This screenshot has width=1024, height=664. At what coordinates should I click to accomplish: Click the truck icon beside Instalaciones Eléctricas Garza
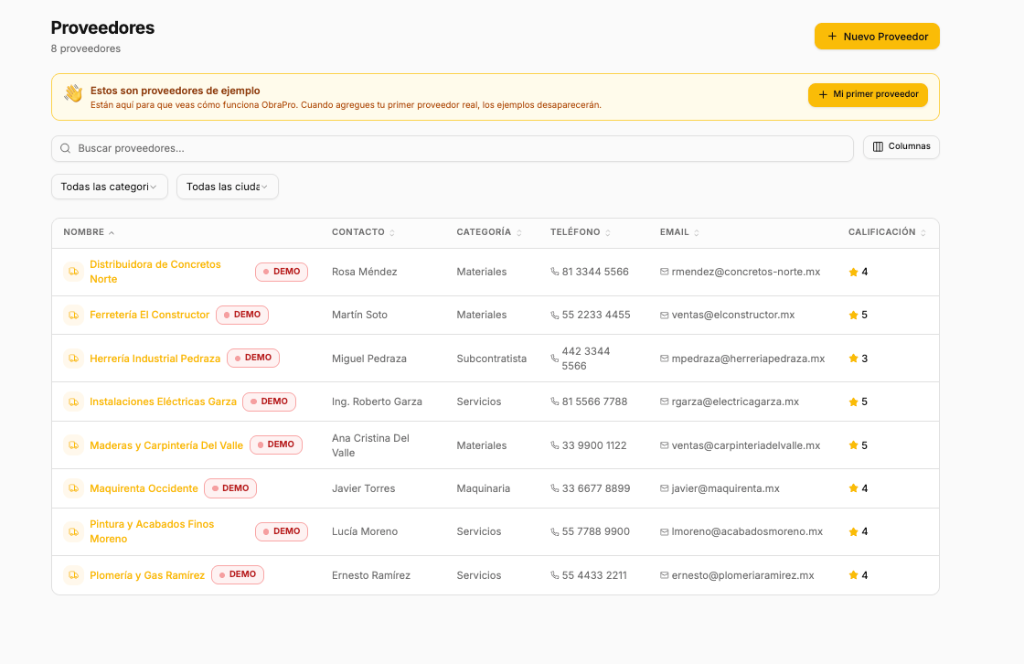73,402
